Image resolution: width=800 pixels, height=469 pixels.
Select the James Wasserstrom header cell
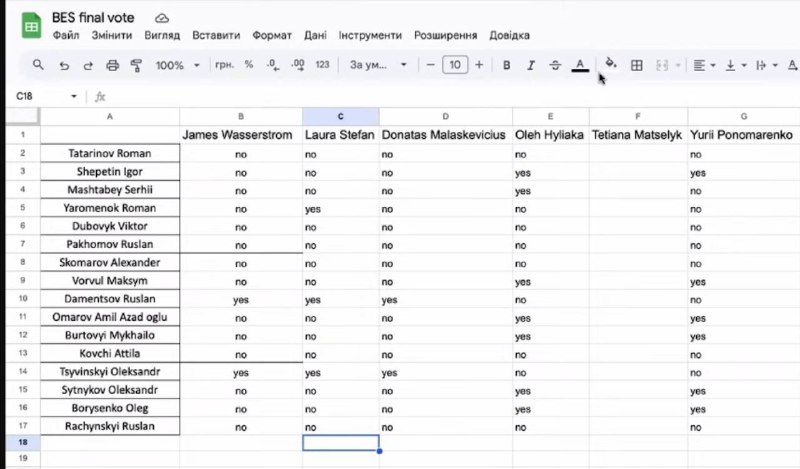[x=241, y=135]
